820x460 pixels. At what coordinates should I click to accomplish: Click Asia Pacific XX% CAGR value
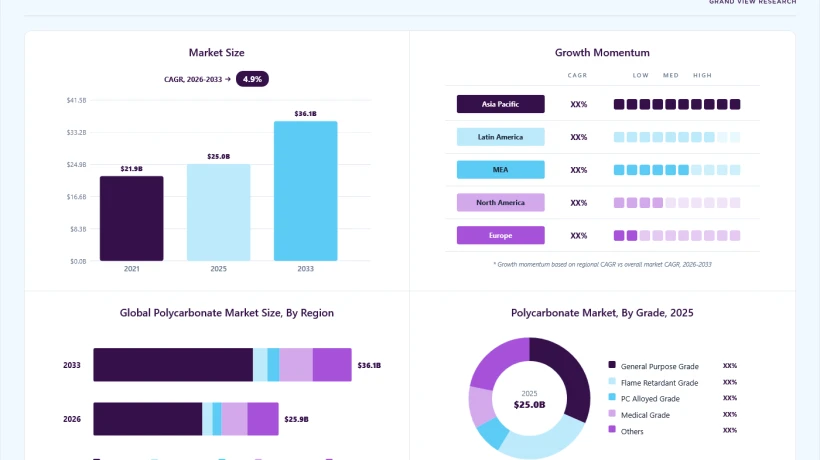tap(578, 105)
